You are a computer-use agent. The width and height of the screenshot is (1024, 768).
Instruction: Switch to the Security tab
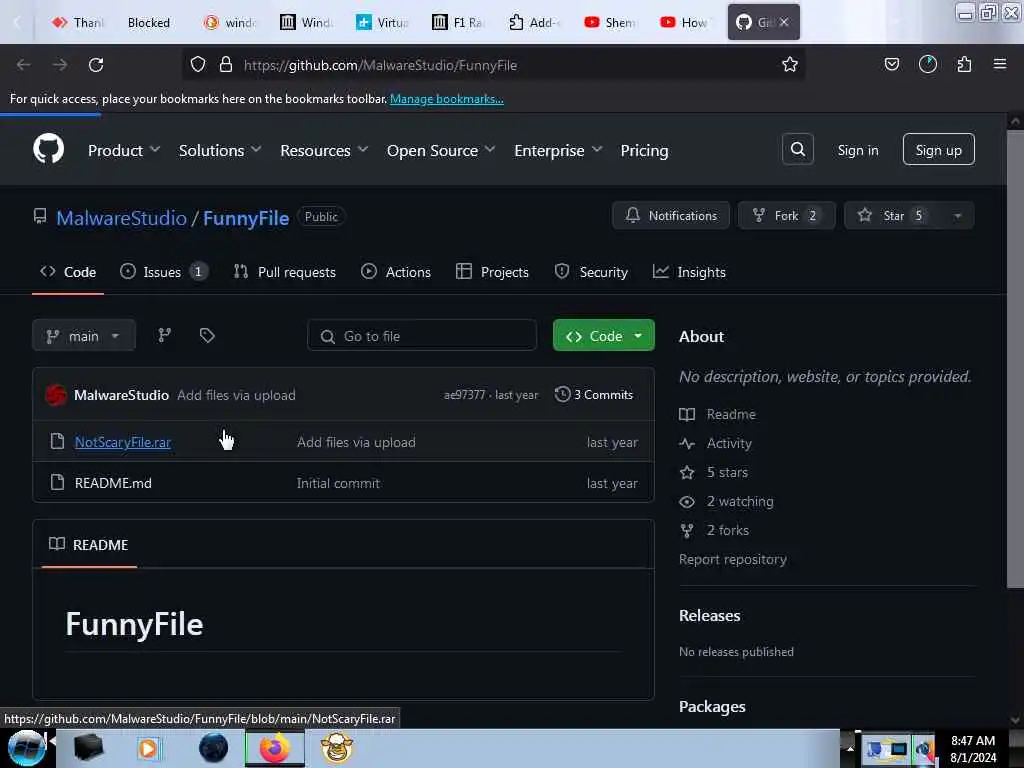[591, 272]
